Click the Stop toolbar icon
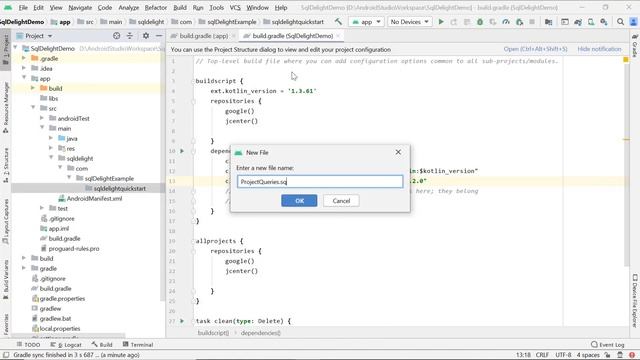Screen dimensions: 640x360 [532, 22]
